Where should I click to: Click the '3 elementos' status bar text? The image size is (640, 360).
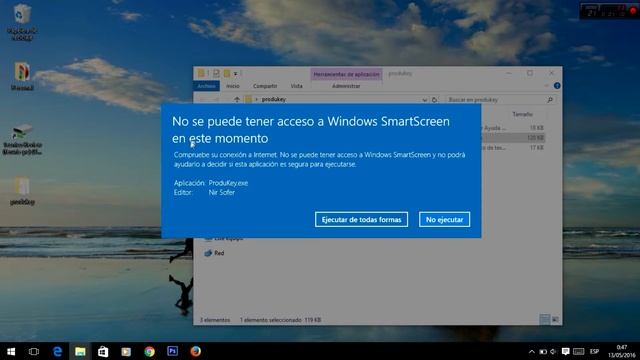[215, 320]
